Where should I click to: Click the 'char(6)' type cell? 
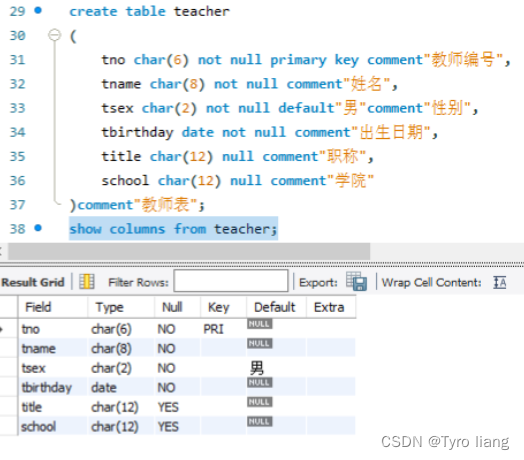(x=121, y=329)
